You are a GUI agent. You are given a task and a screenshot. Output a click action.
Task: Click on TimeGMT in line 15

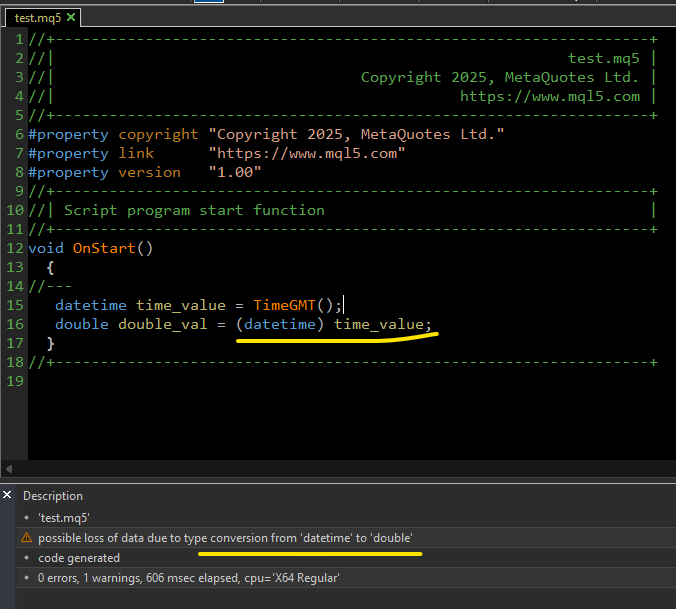[x=285, y=305]
